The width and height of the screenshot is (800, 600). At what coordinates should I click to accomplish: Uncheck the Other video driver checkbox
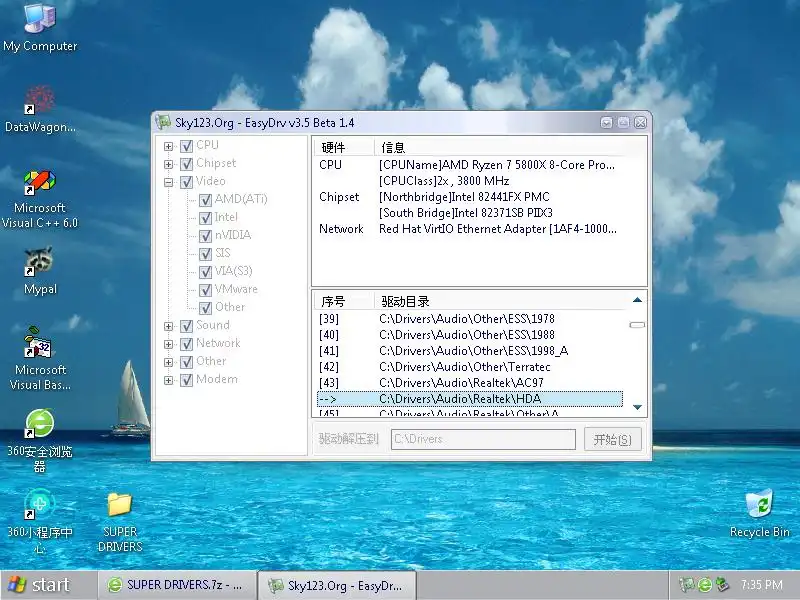[205, 308]
